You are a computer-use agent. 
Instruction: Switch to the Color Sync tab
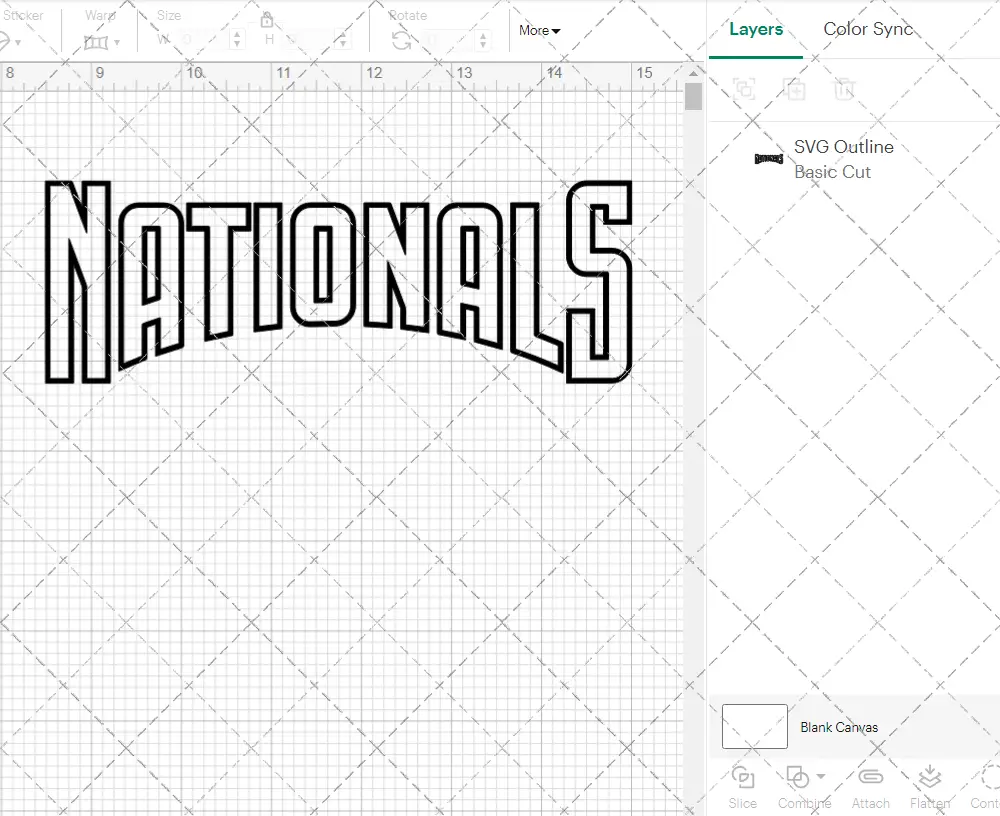[868, 29]
